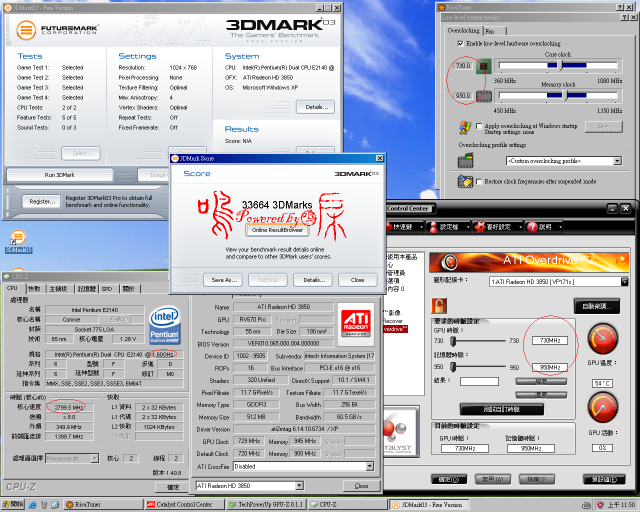Click the 2799.5 MHz core speed value in CPU-Z
The width and height of the screenshot is (640, 512).
click(x=69, y=407)
